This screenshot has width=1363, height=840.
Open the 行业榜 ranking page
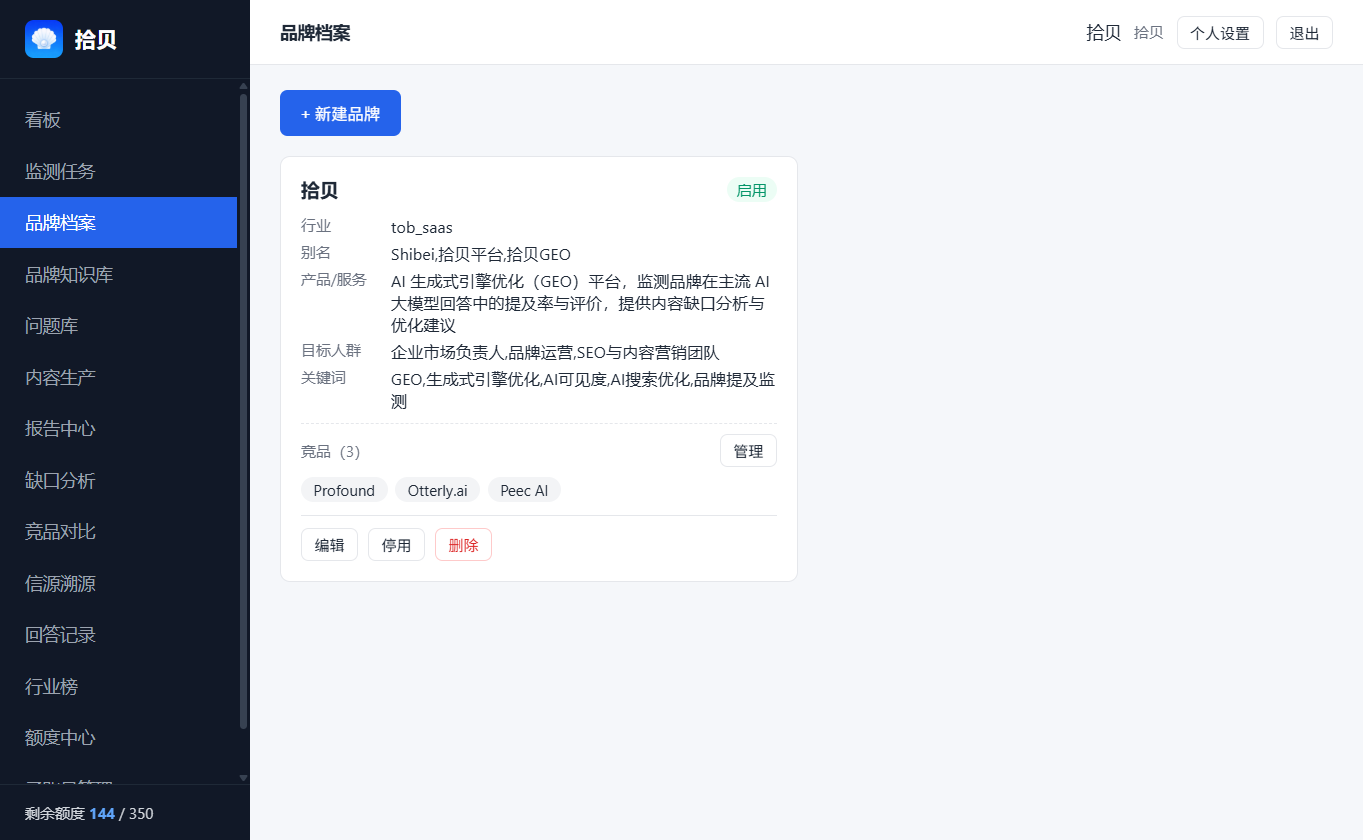(118, 686)
